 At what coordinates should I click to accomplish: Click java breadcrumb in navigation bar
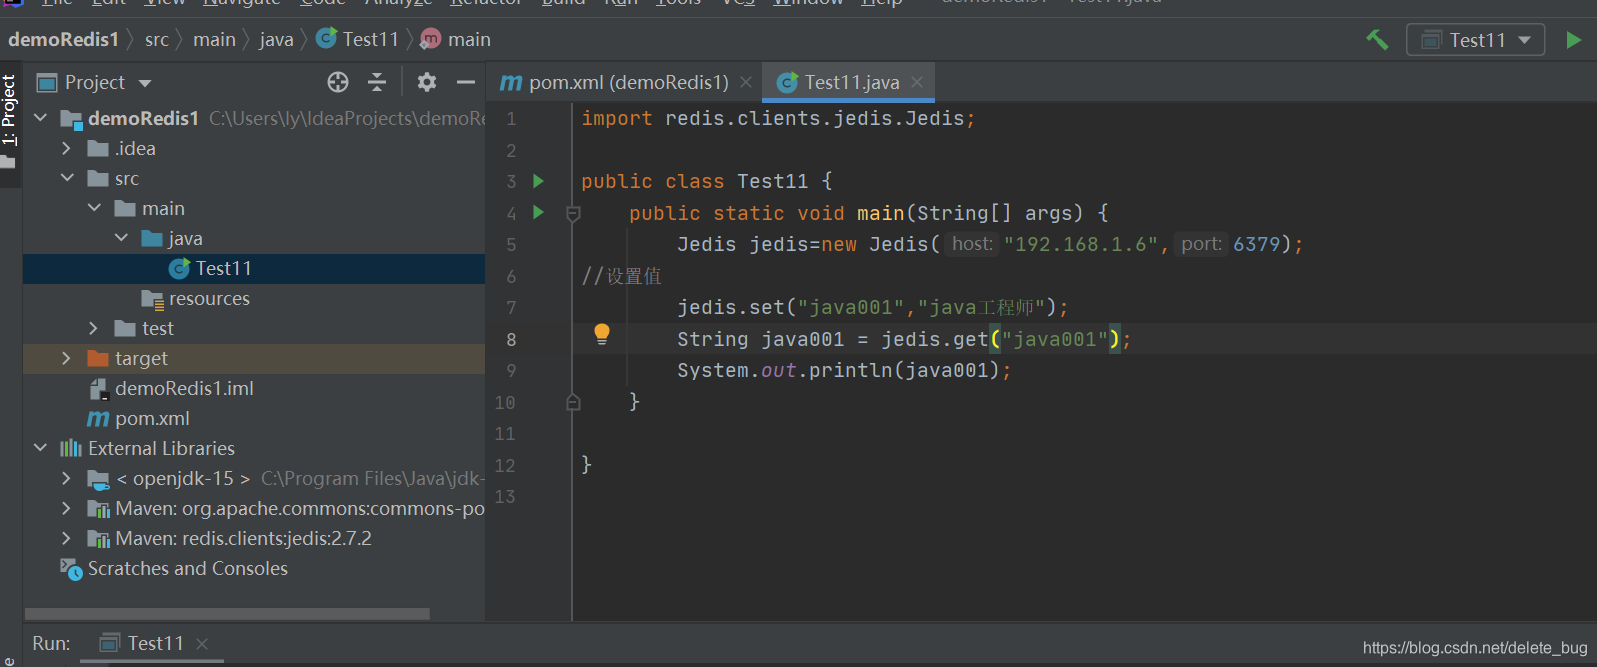pos(277,39)
